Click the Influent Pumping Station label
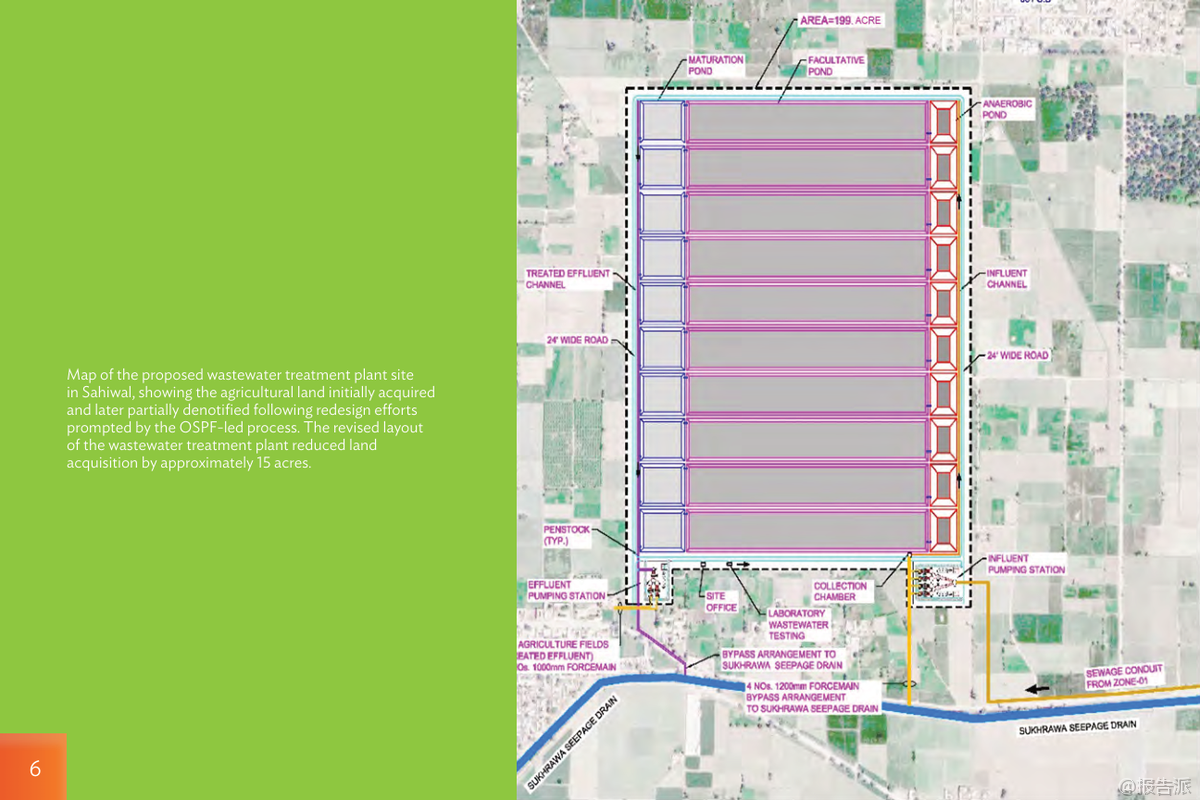 1025,564
